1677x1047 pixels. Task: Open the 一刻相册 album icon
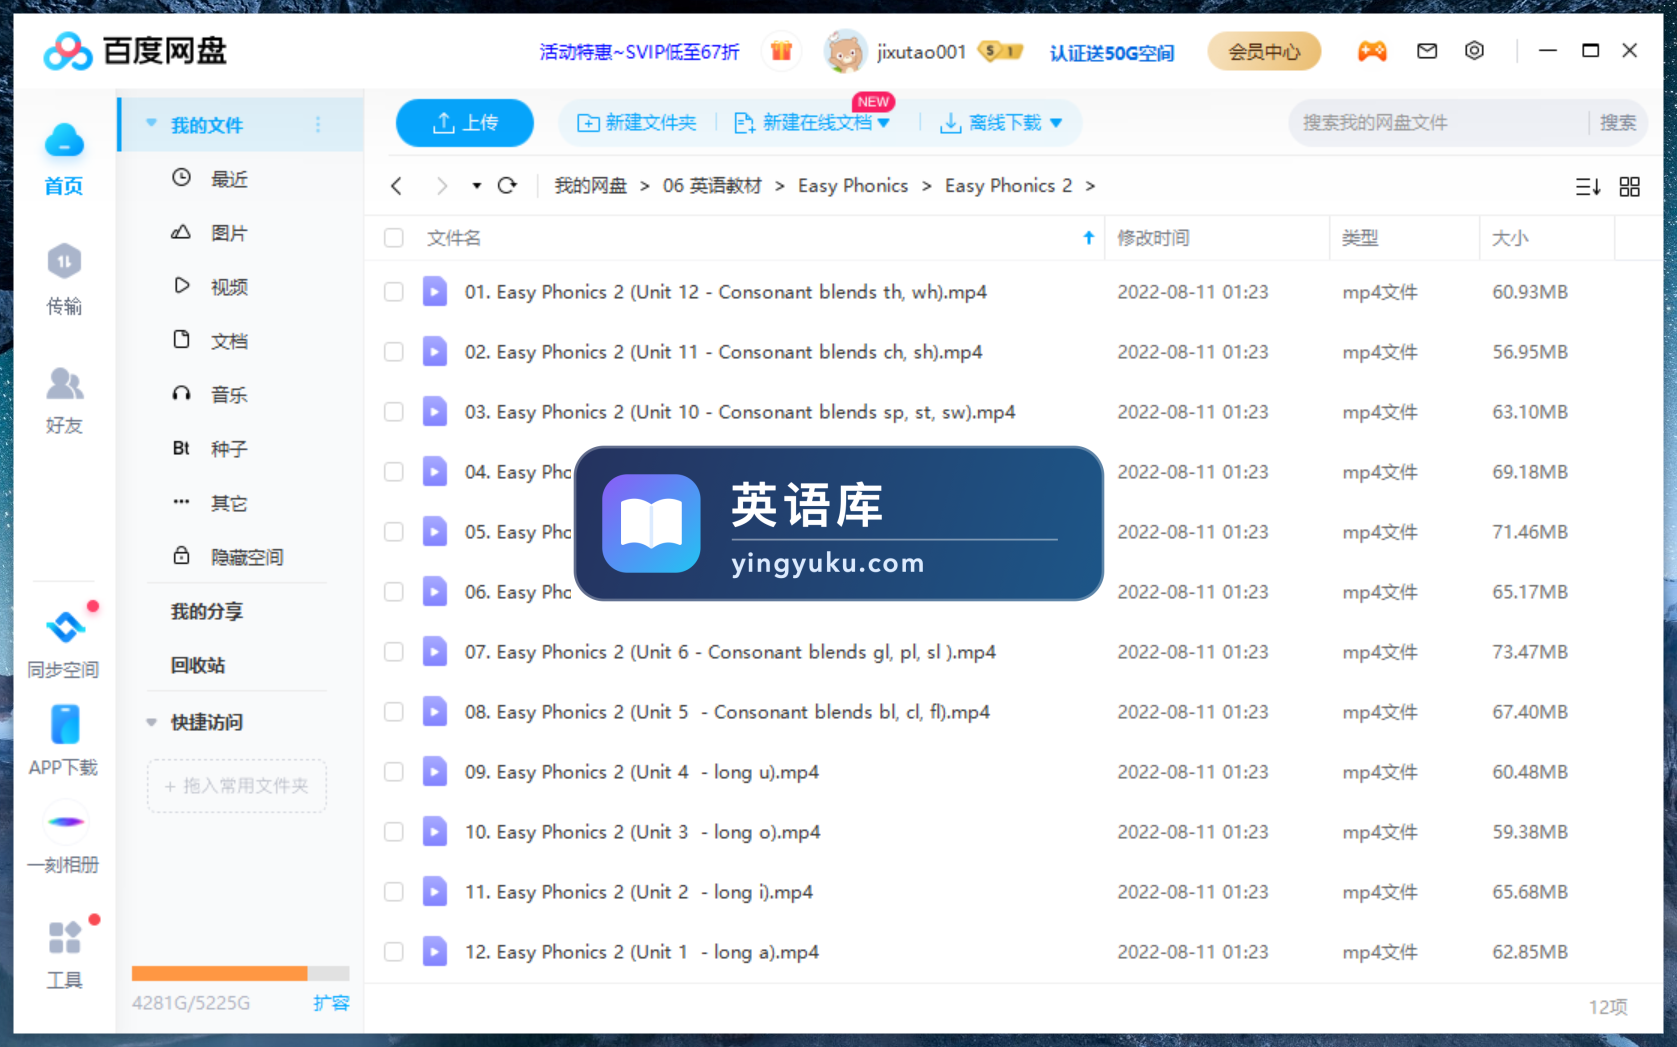(65, 822)
